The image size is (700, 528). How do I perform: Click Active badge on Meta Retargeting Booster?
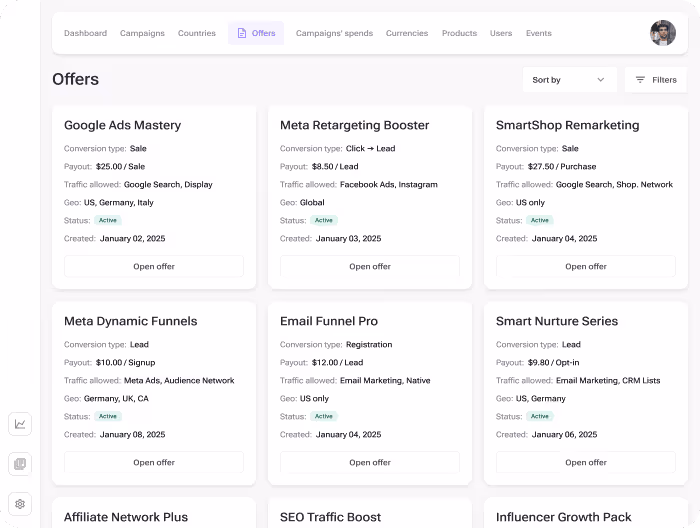[324, 220]
